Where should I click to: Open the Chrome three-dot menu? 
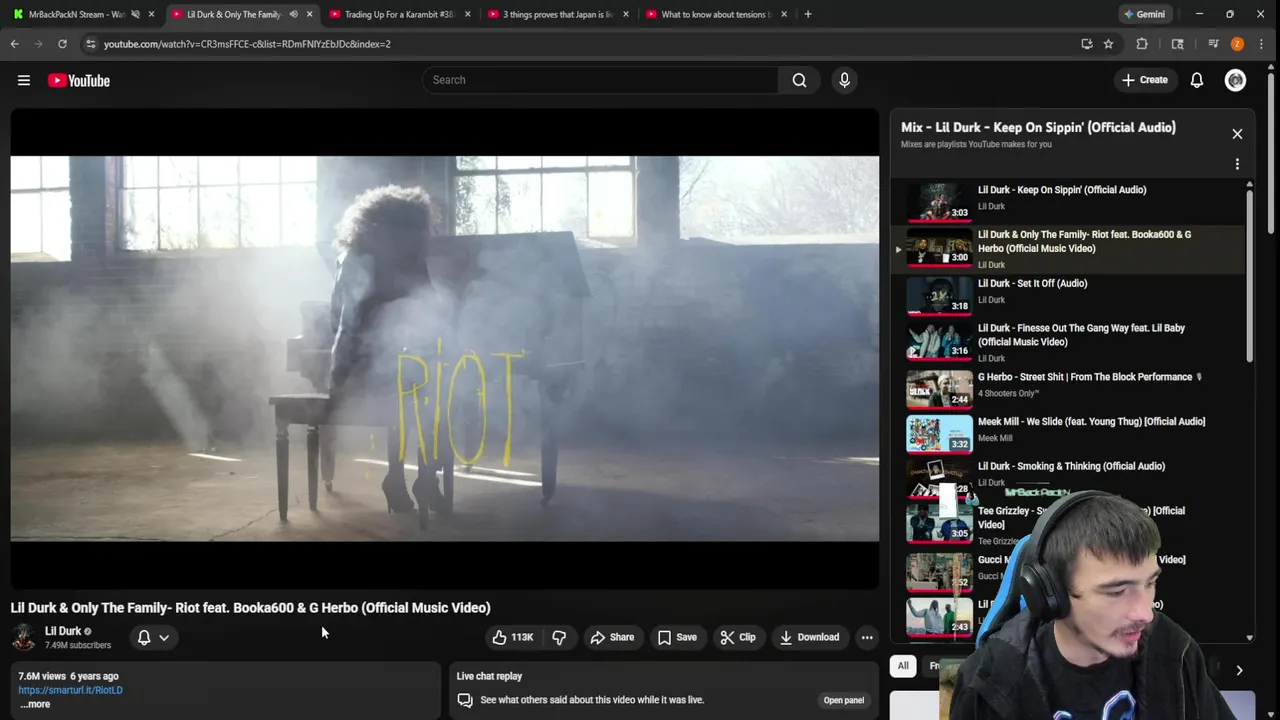(1261, 44)
